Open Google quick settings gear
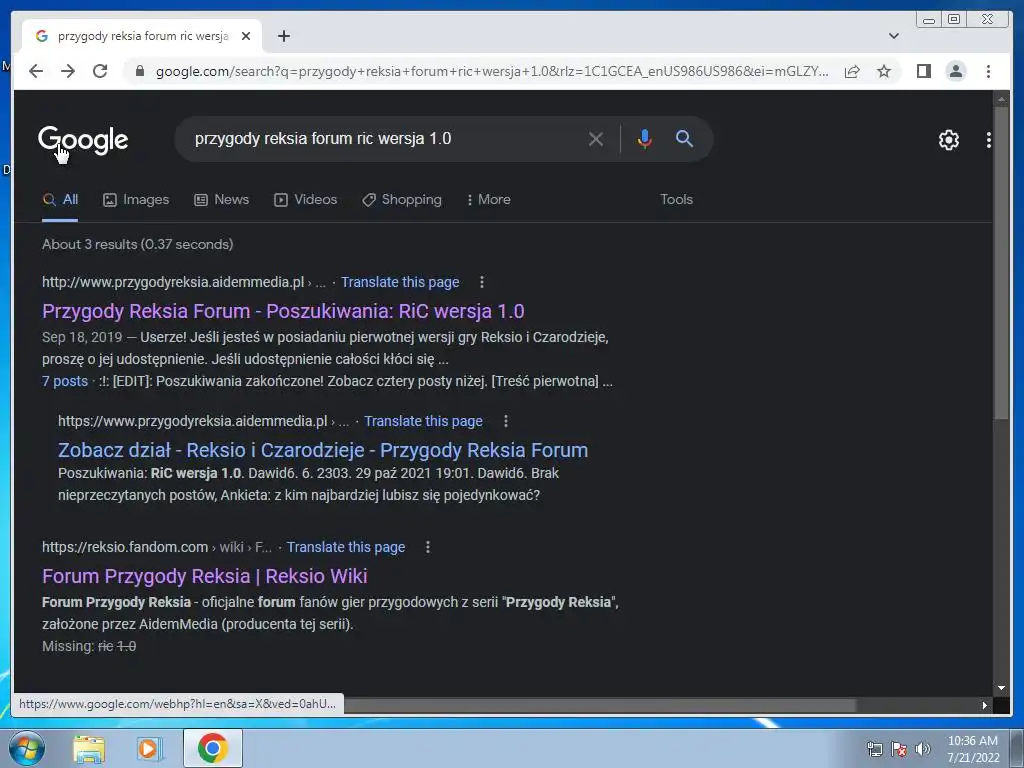The height and width of the screenshot is (768, 1024). pos(948,140)
